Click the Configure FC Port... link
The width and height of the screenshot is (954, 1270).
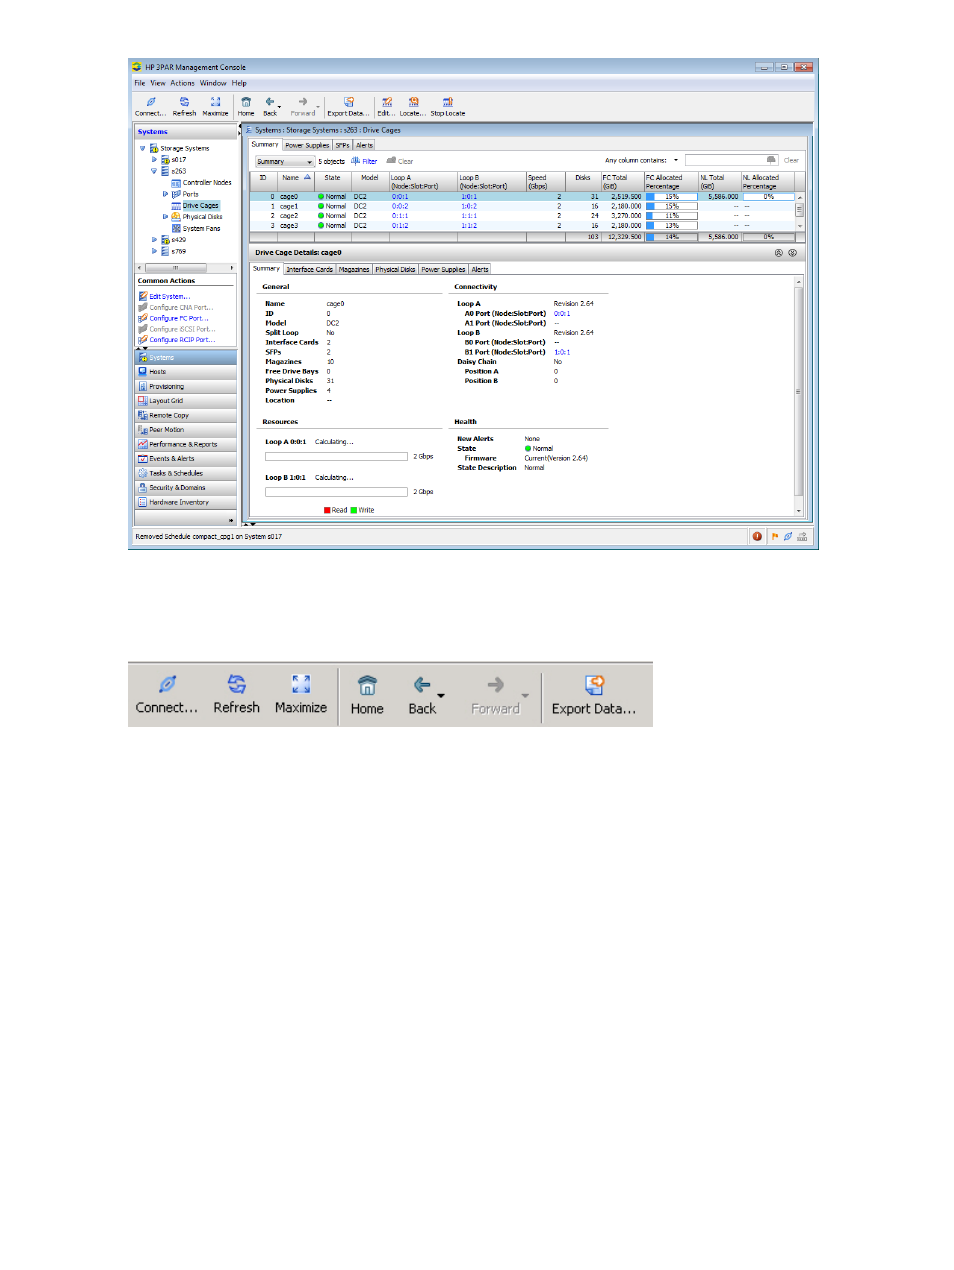pyautogui.click(x=179, y=319)
